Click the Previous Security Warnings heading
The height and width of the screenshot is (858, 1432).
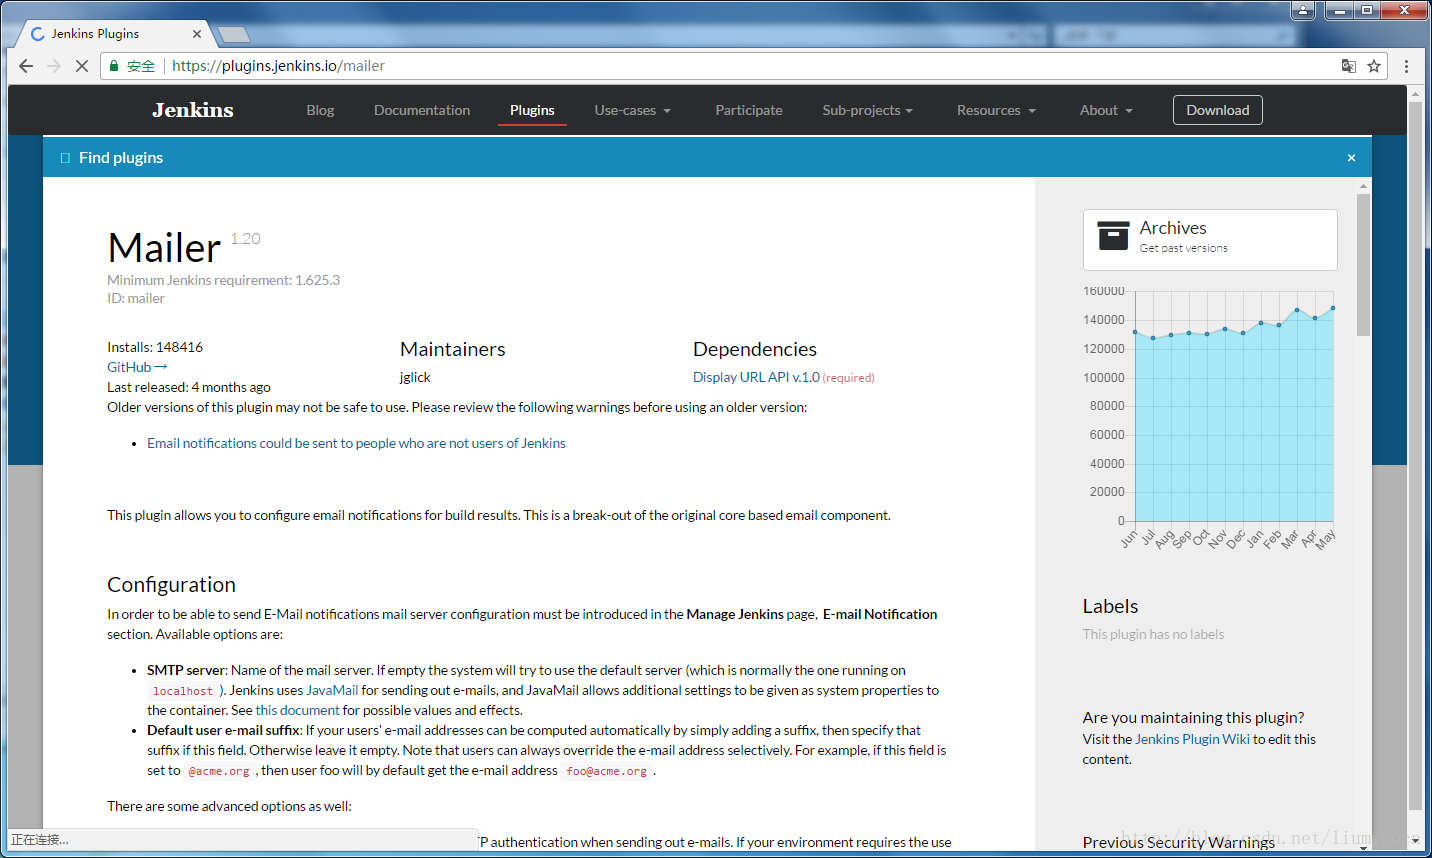pos(1179,842)
